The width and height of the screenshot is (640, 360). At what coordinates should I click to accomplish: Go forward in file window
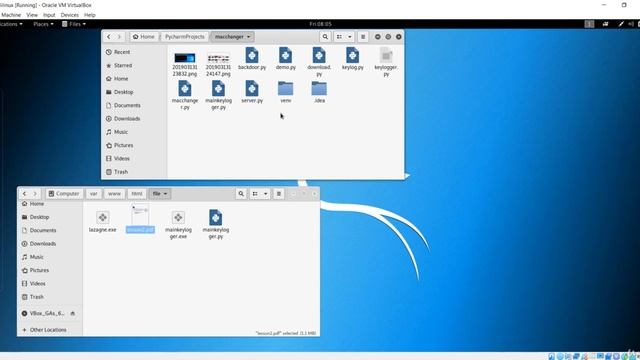point(35,193)
